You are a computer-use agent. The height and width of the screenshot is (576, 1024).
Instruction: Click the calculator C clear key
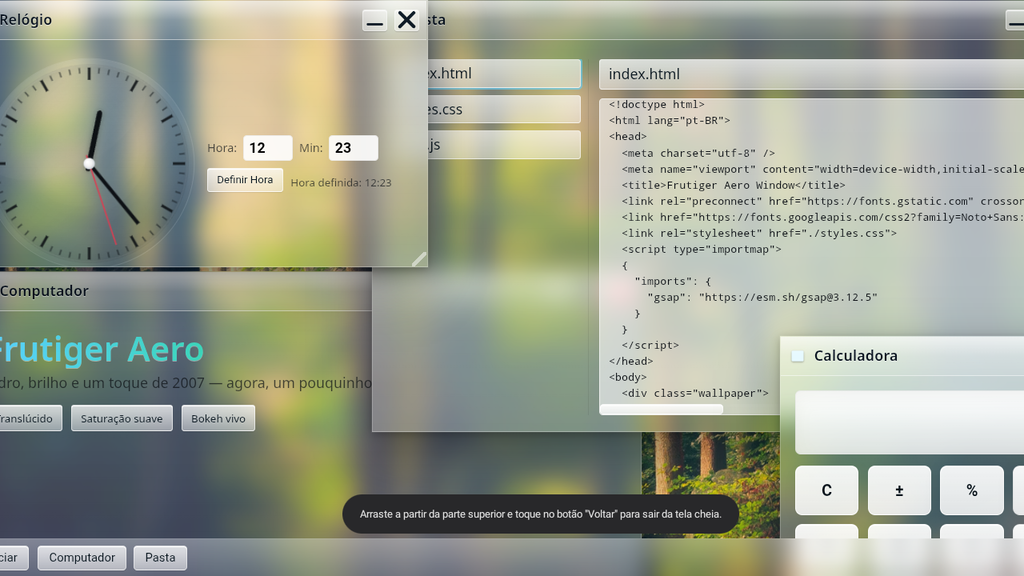click(x=826, y=490)
